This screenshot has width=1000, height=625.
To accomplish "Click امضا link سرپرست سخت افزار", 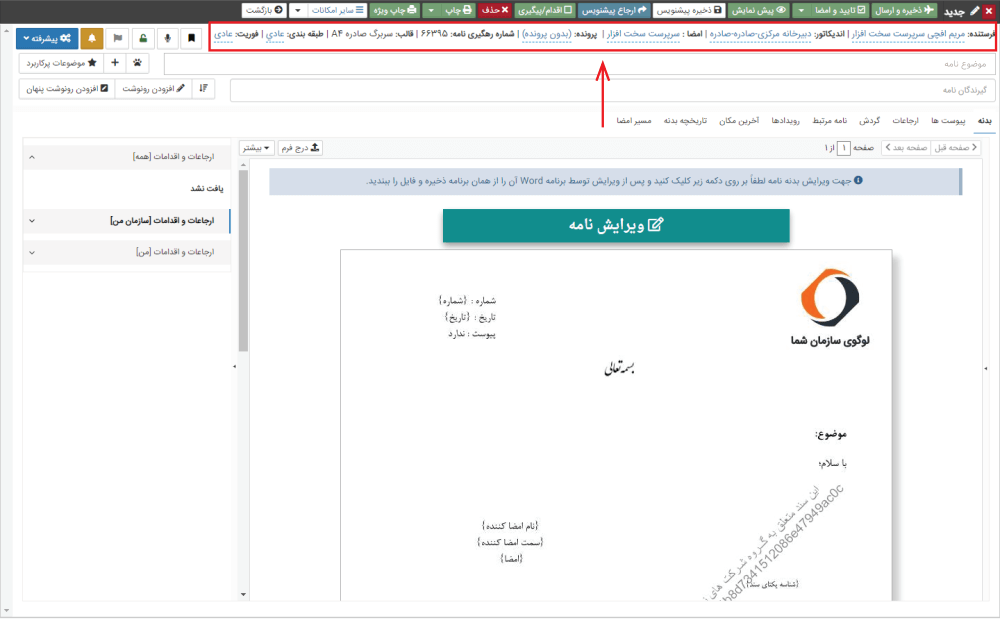I will pos(643,34).
